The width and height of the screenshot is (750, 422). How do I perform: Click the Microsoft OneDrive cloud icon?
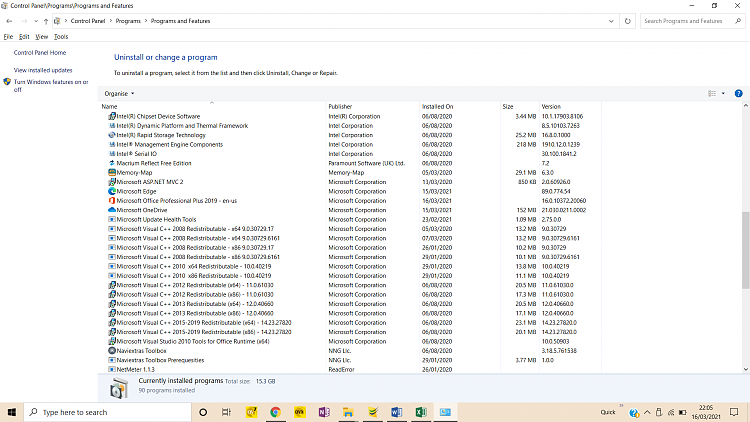(x=111, y=210)
